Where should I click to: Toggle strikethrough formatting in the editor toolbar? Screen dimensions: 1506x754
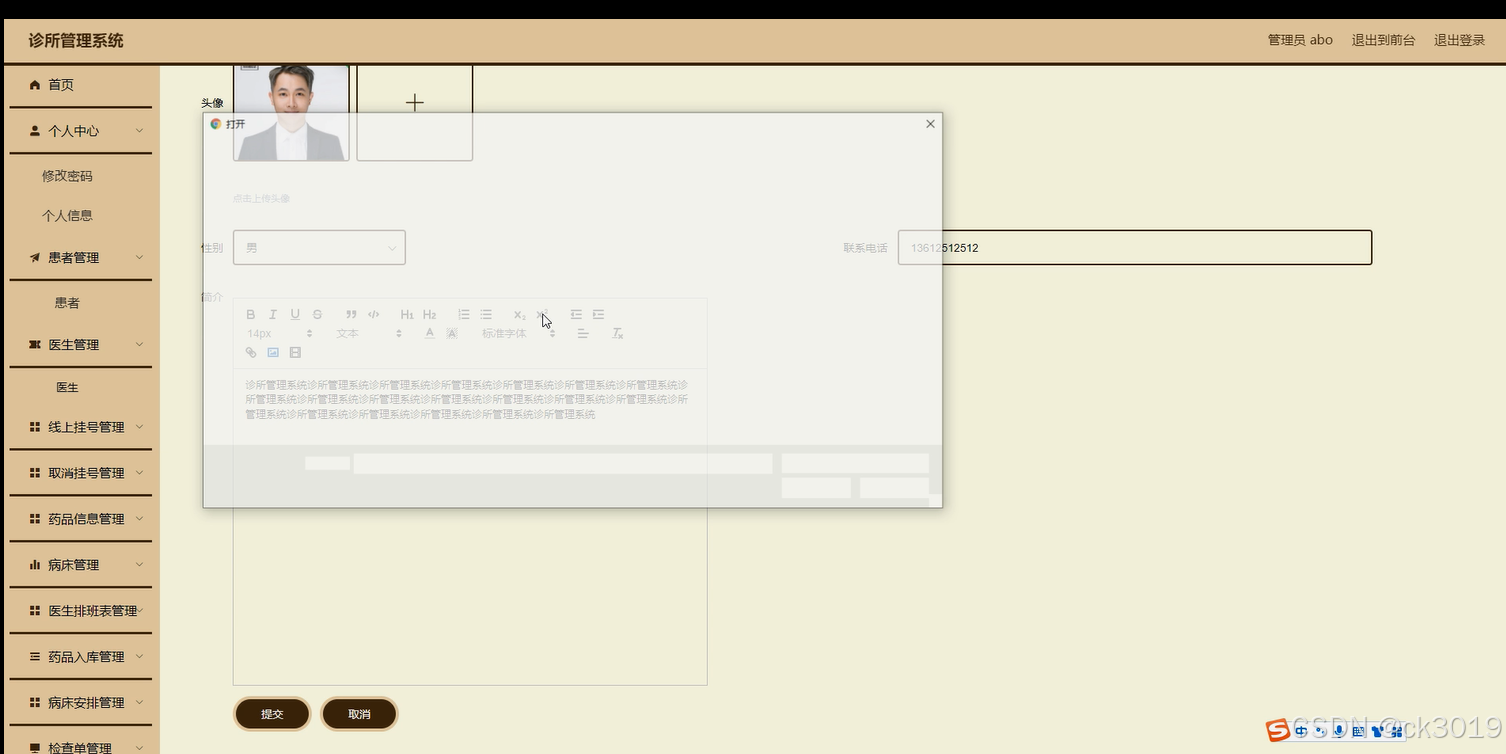pyautogui.click(x=317, y=314)
